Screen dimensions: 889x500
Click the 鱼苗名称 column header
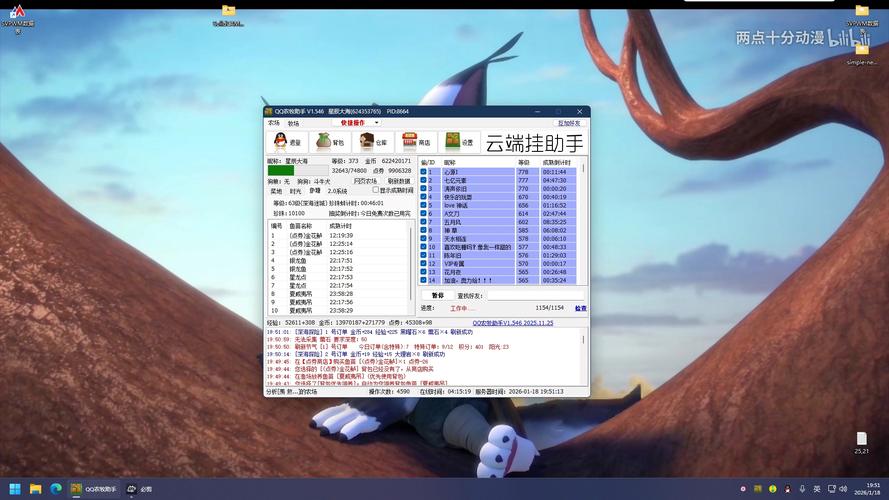pyautogui.click(x=300, y=226)
